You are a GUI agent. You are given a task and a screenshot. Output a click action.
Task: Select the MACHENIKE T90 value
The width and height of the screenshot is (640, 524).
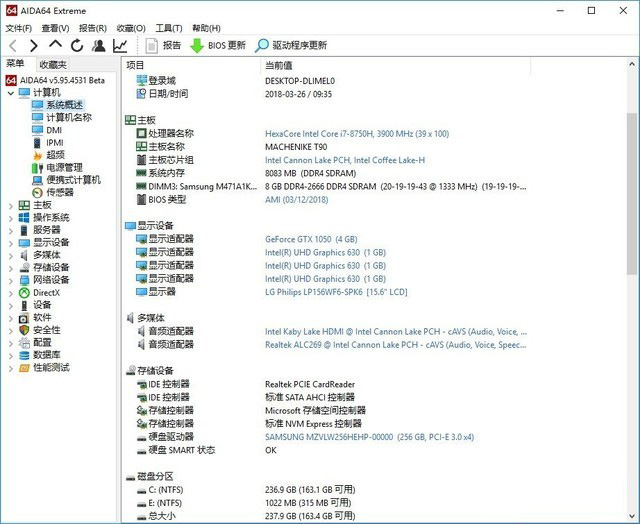(x=296, y=147)
